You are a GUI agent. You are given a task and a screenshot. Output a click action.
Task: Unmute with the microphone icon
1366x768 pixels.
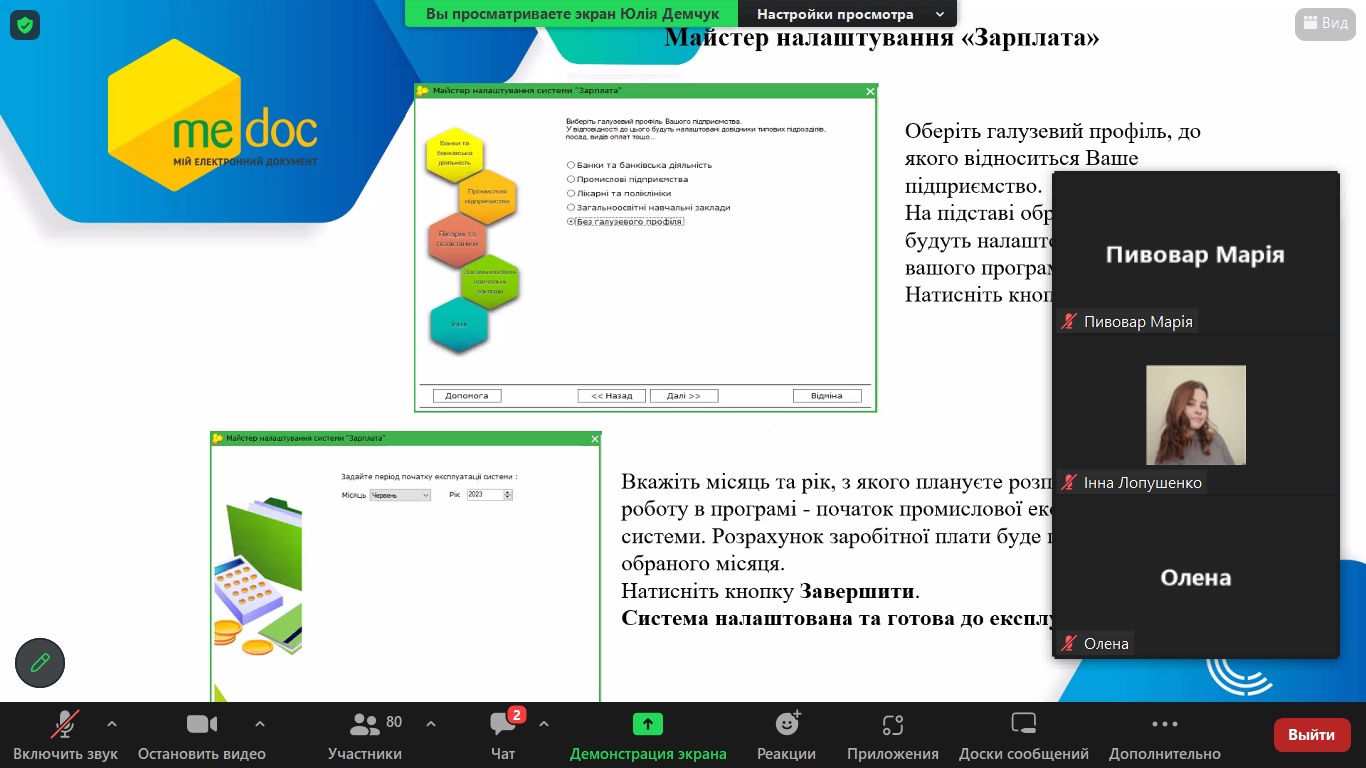click(x=65, y=724)
